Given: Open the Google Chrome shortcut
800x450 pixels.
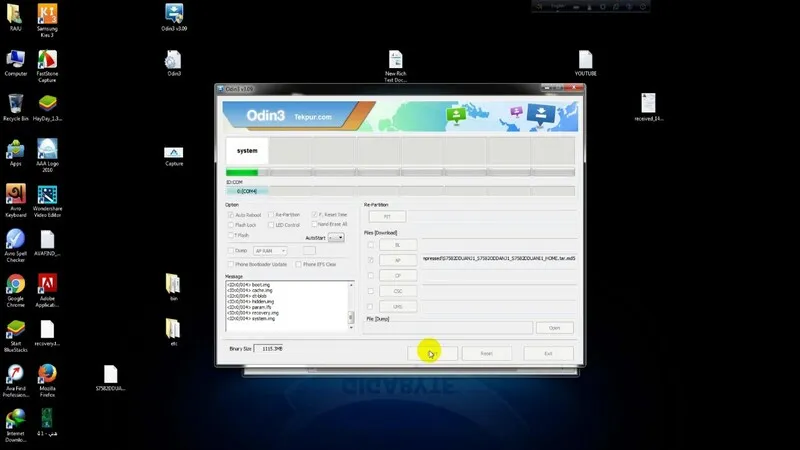Looking at the screenshot, I should pyautogui.click(x=16, y=284).
